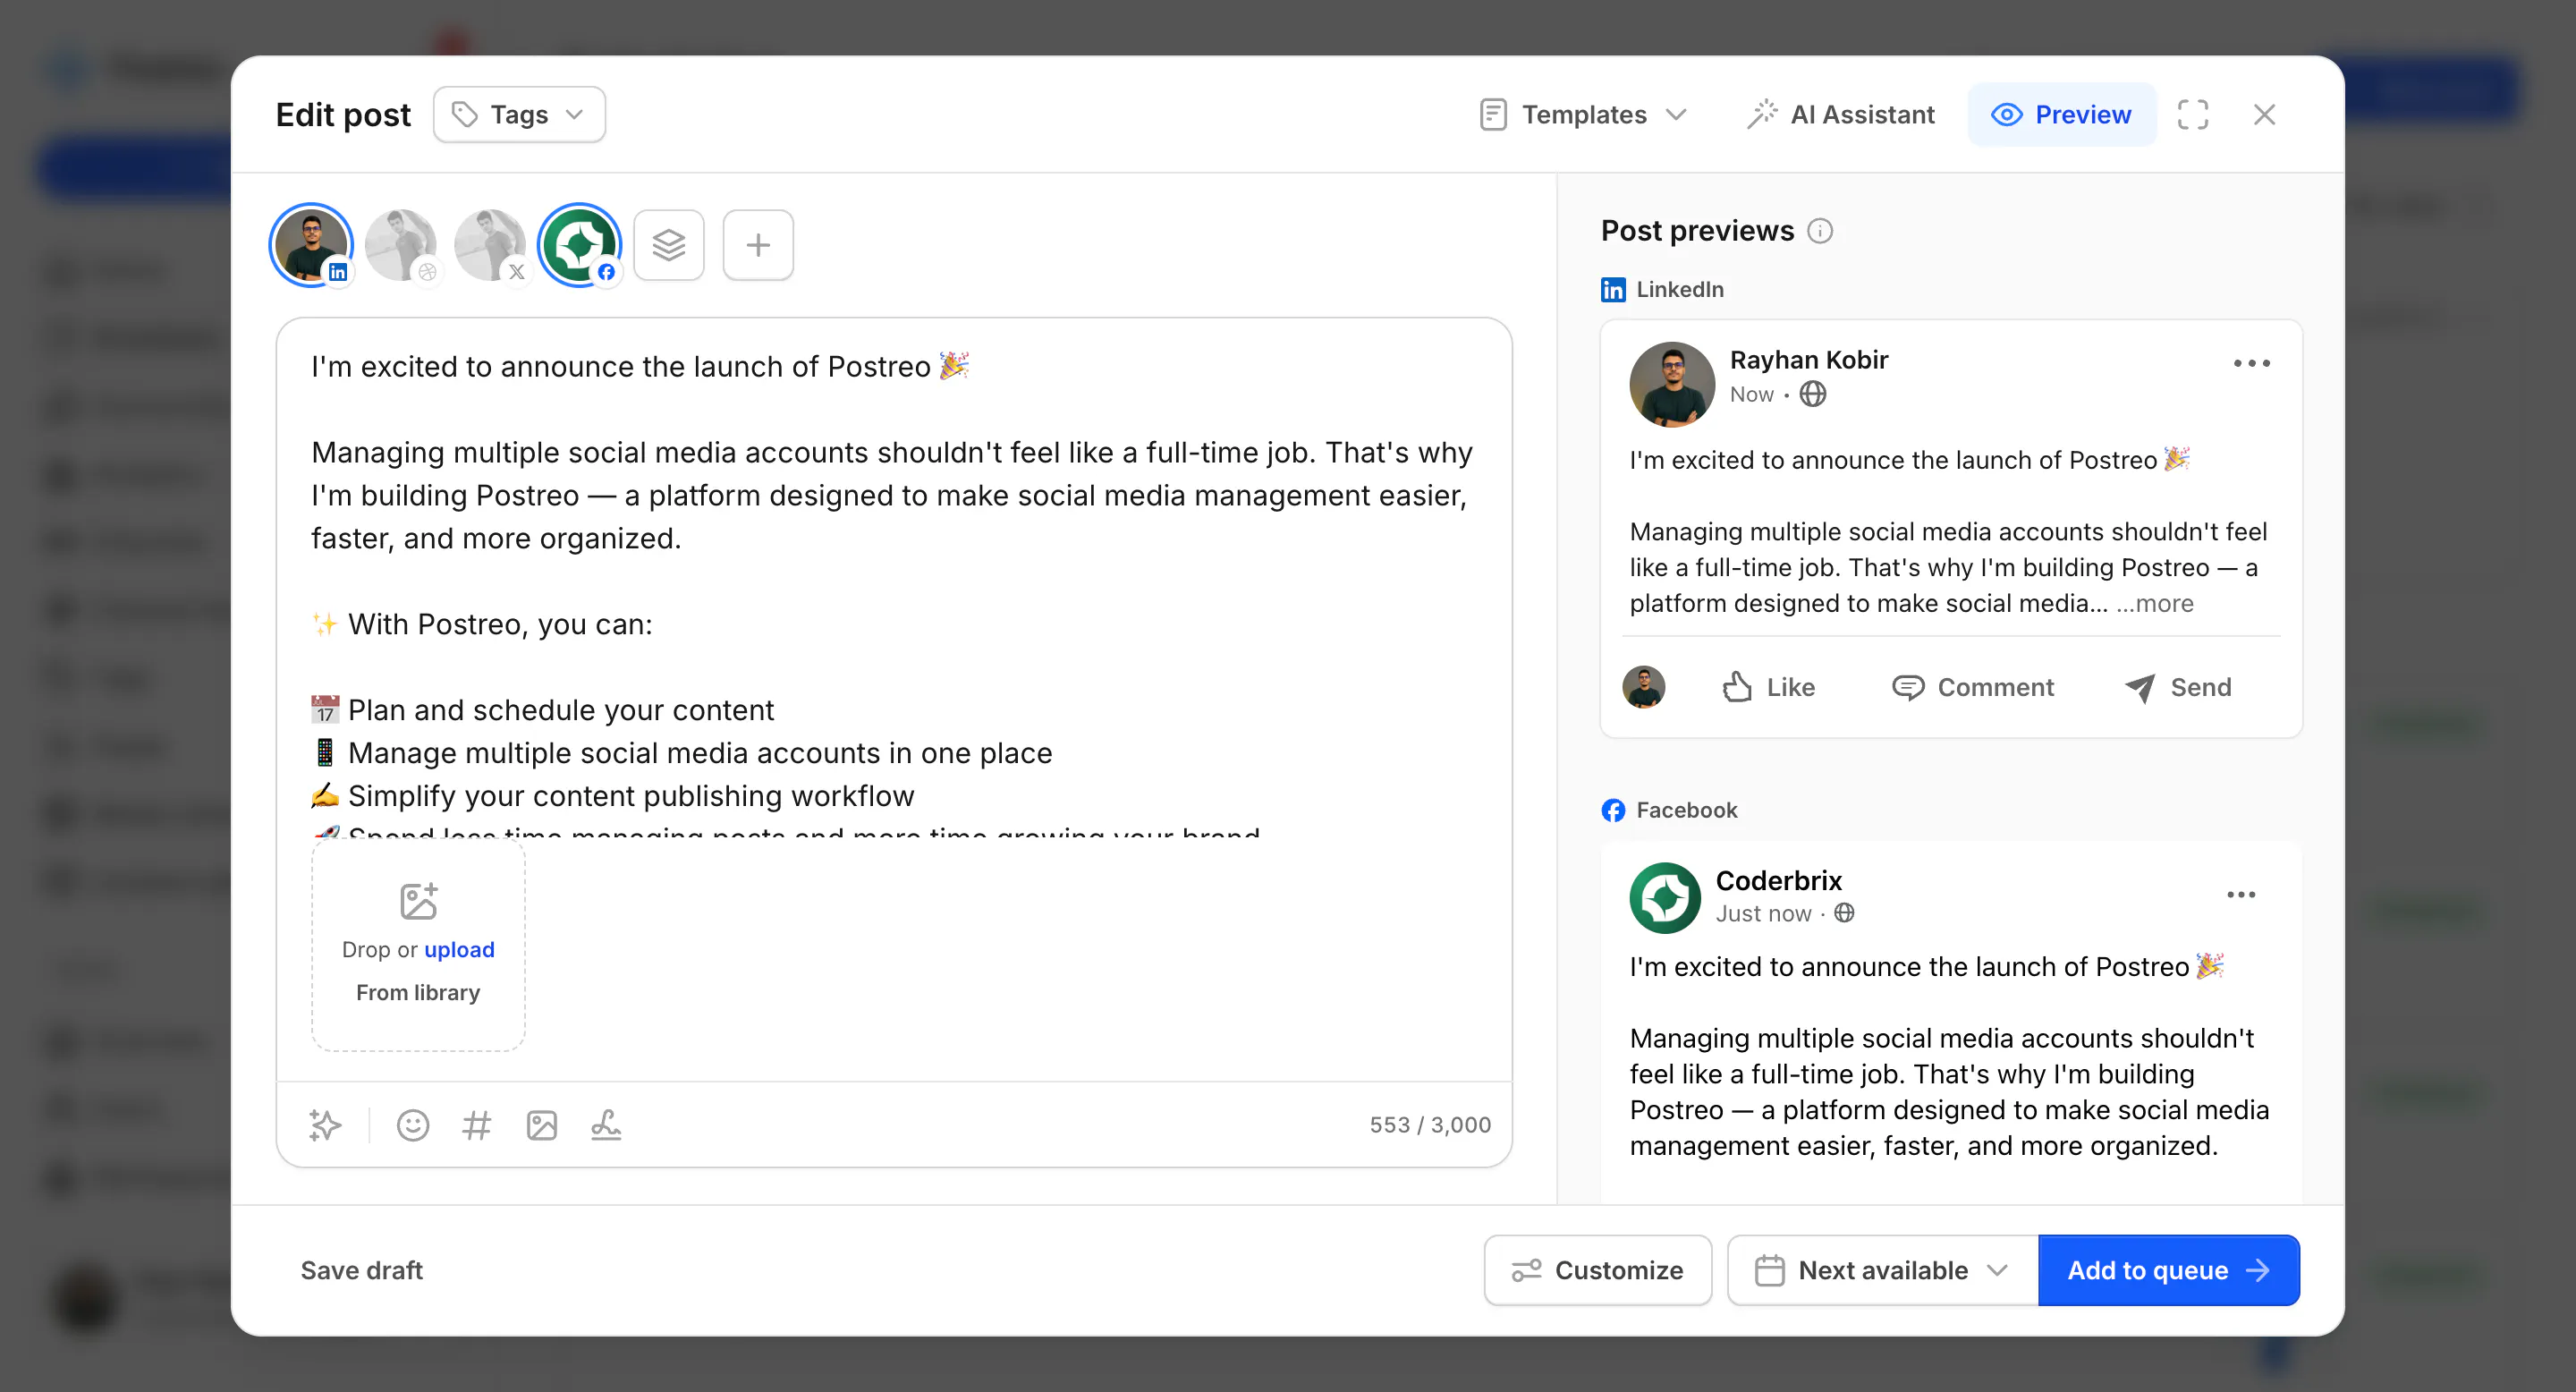Click the signature icon in toolbar
The height and width of the screenshot is (1392, 2576).
coord(606,1125)
